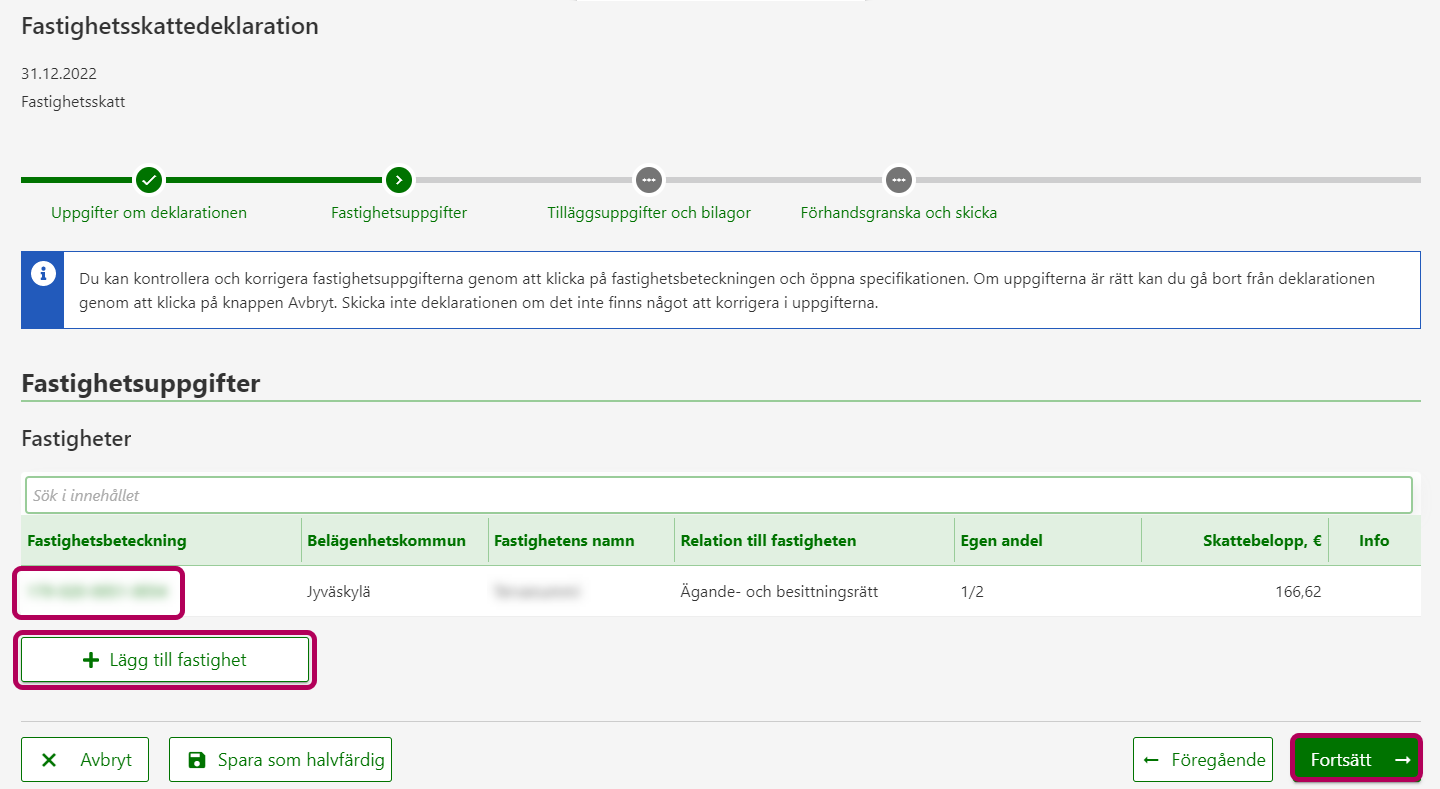Select Förhandsgranska och skicka step label
This screenshot has width=1440, height=789.
coord(899,213)
